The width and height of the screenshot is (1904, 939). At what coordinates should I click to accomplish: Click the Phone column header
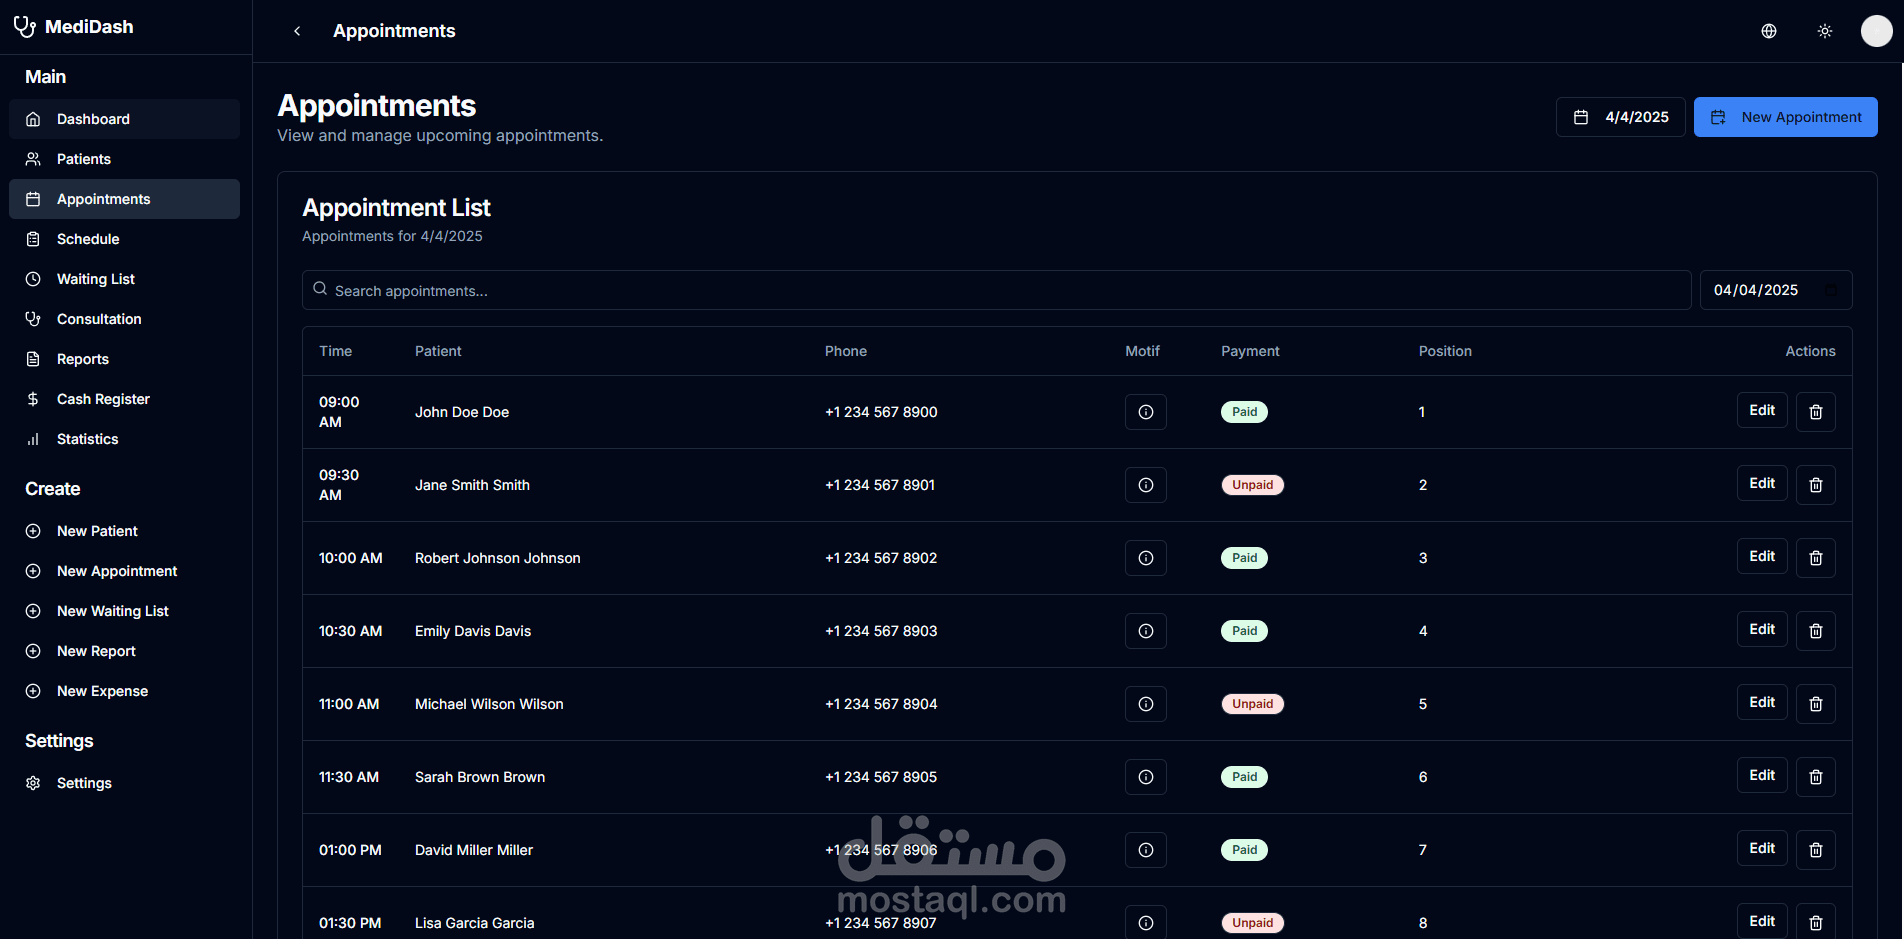(846, 351)
